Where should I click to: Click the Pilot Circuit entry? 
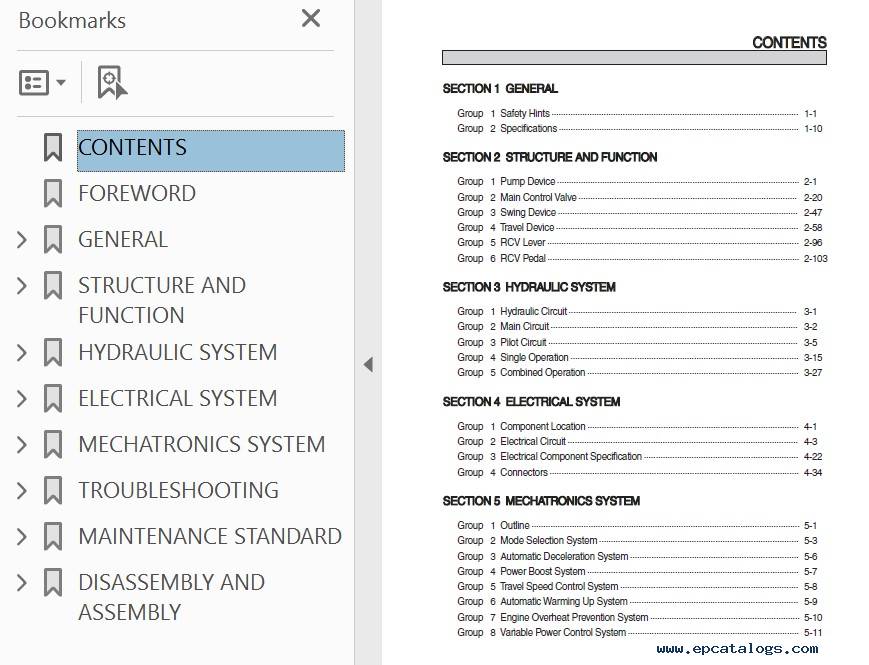point(637,342)
